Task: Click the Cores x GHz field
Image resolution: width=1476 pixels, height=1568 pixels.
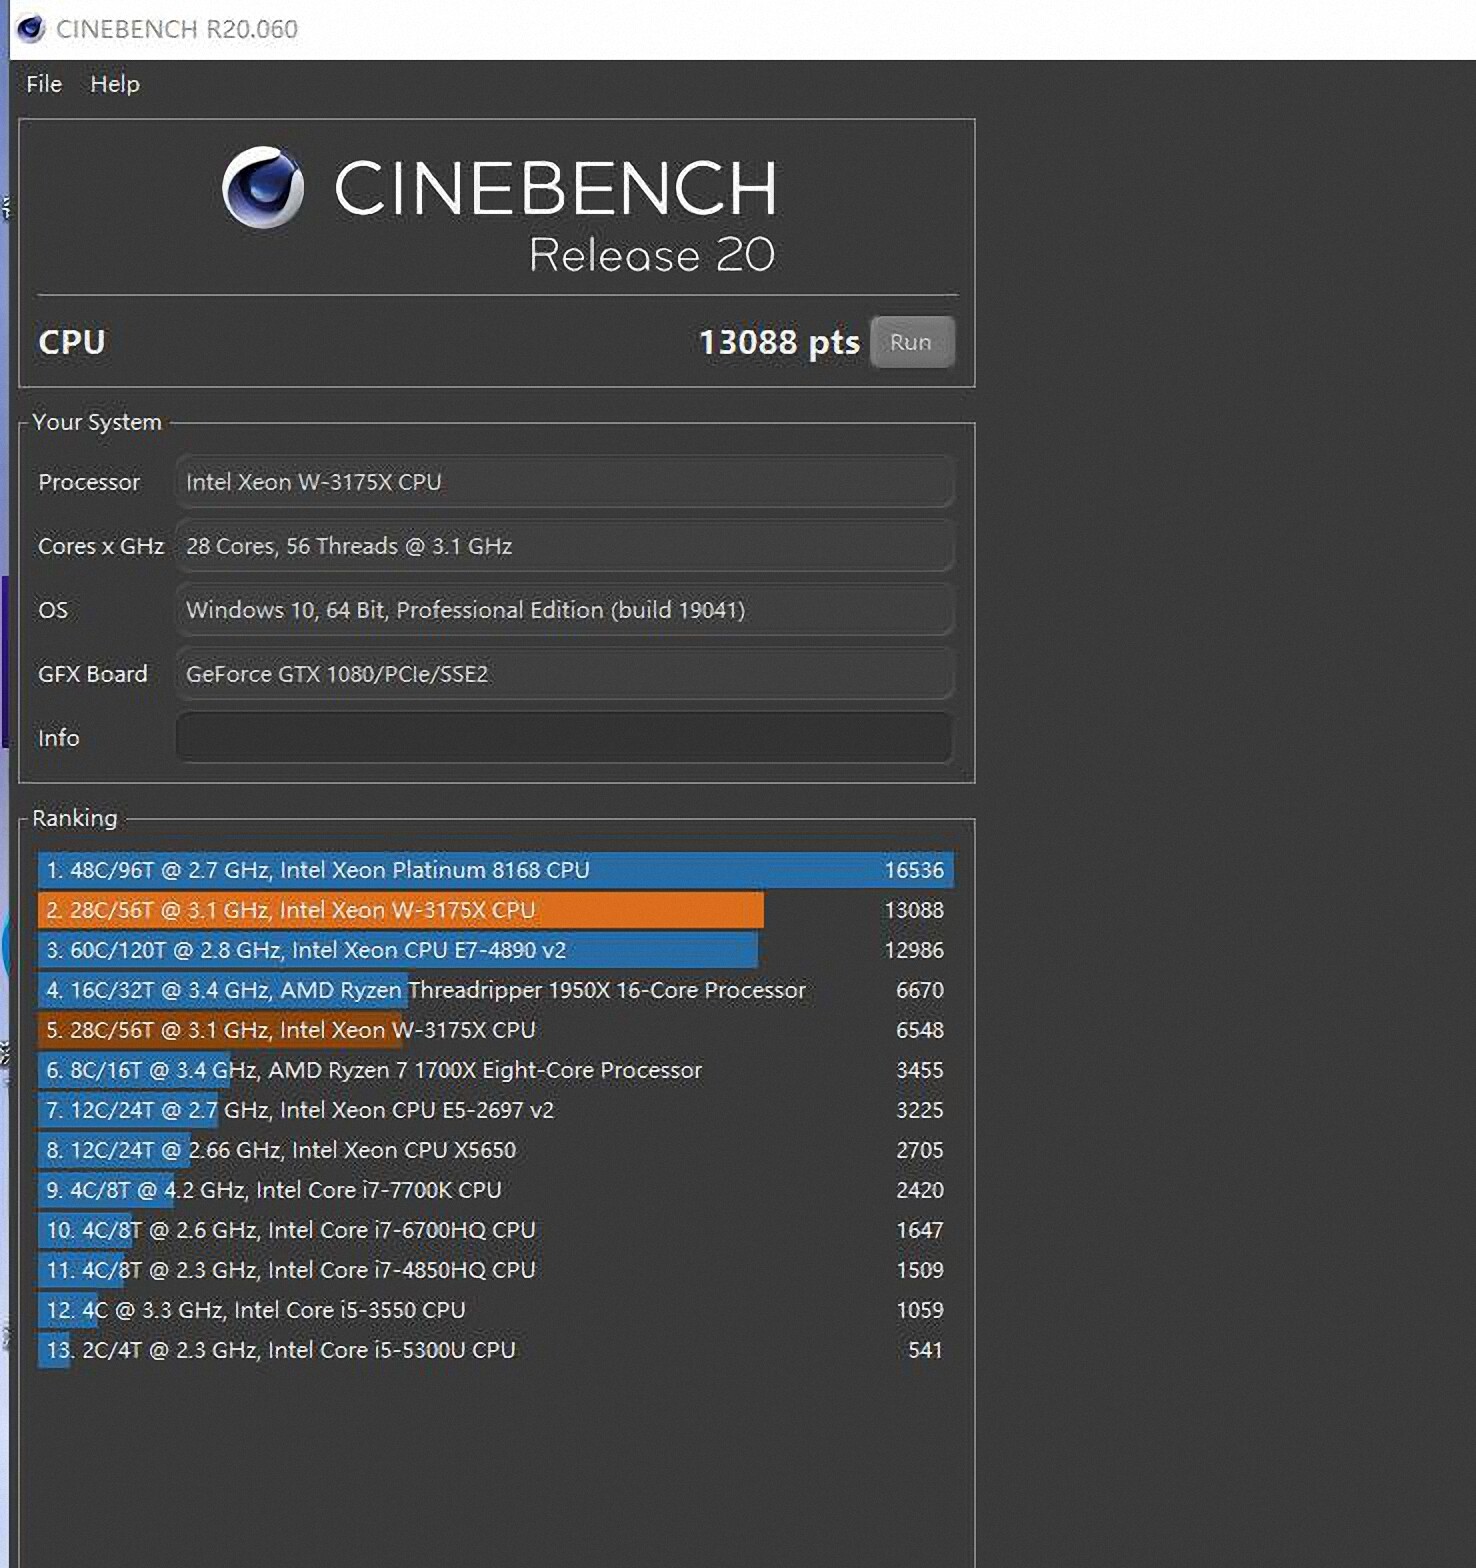Action: point(564,546)
